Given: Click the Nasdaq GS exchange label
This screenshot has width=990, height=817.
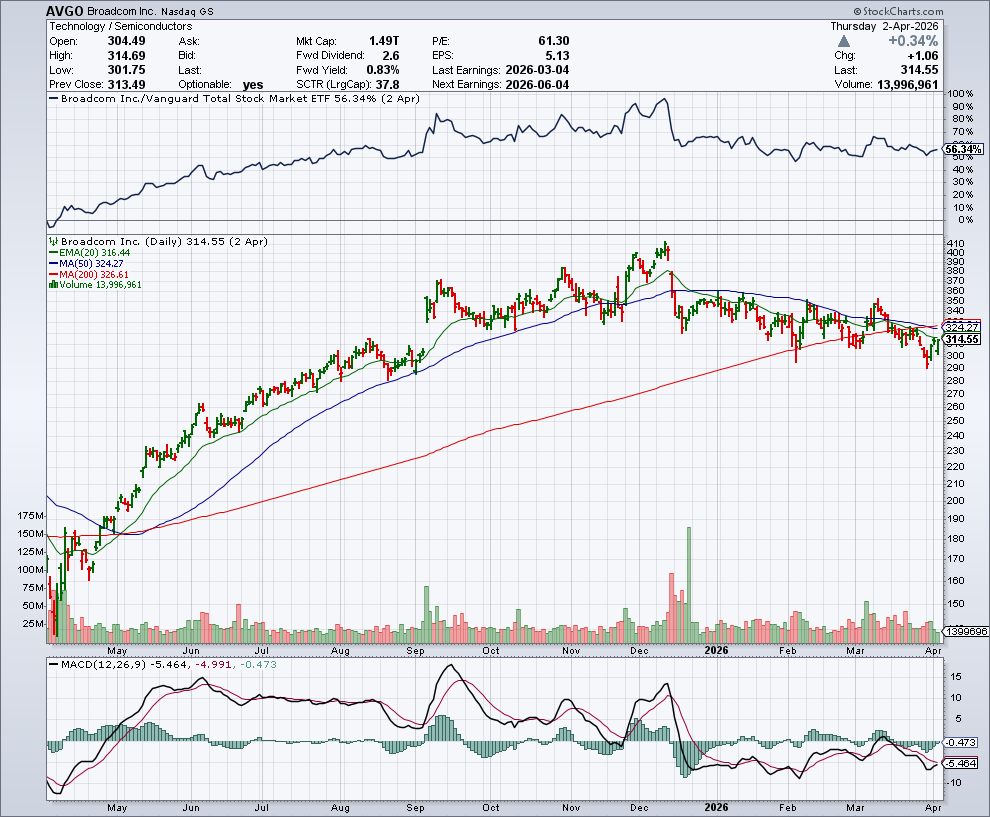Looking at the screenshot, I should pos(188,11).
